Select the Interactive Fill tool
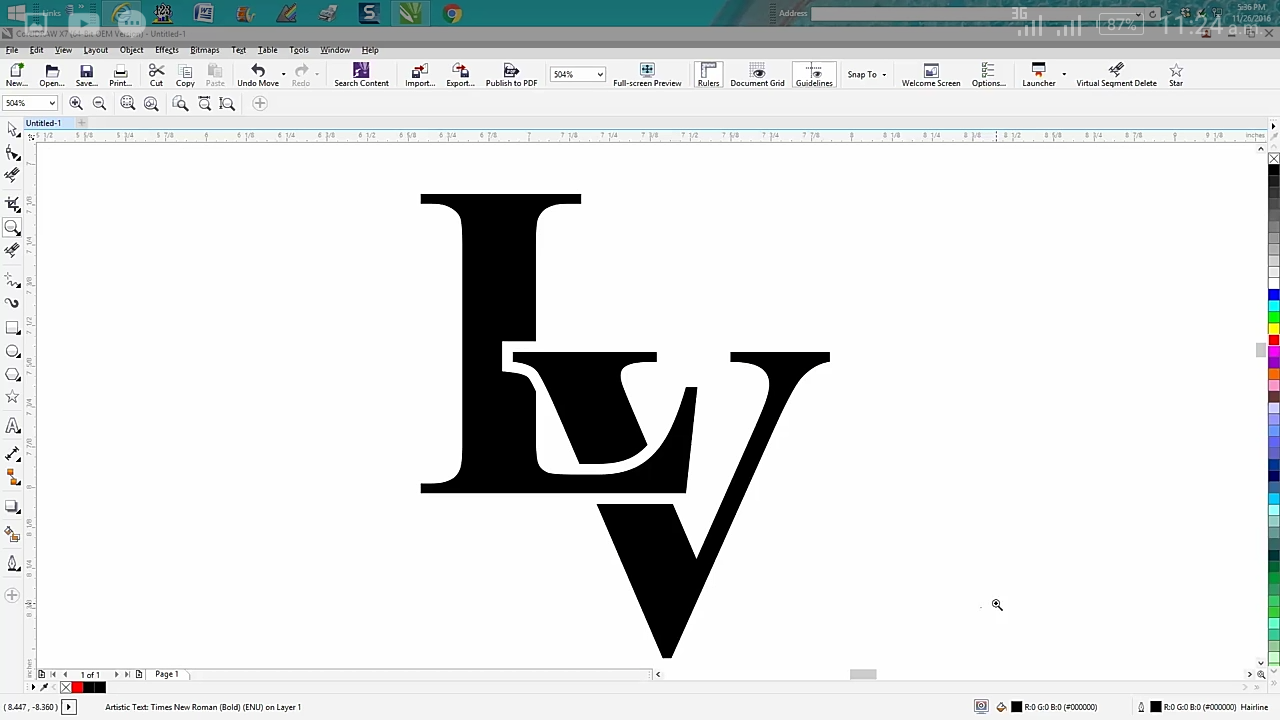Screen dimensions: 1280x720 (12, 536)
